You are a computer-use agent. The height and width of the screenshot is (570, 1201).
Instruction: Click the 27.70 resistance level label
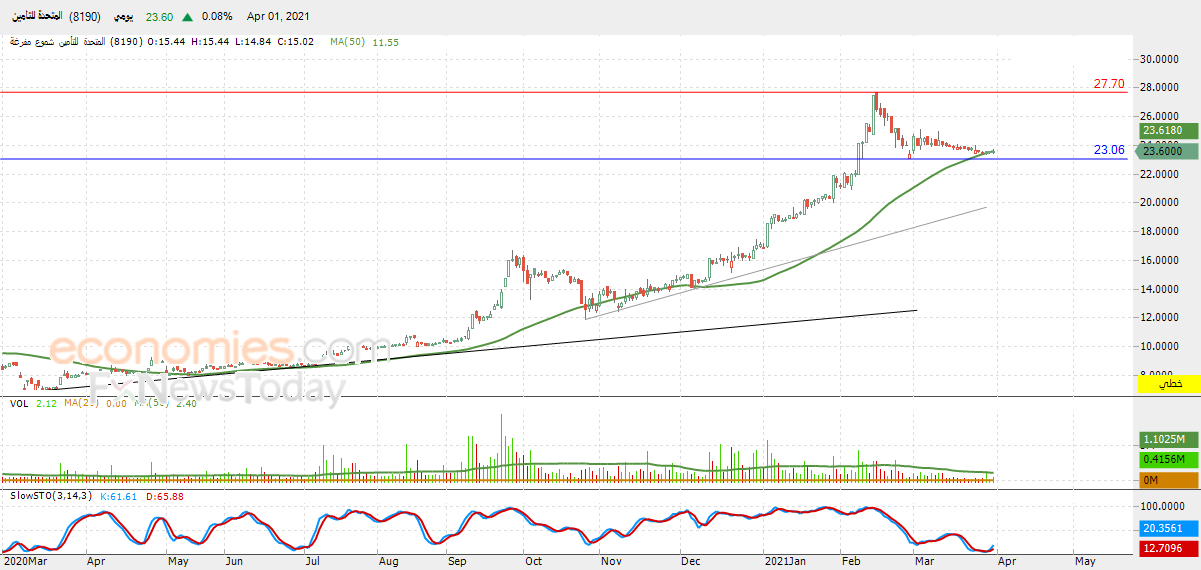click(x=1109, y=84)
